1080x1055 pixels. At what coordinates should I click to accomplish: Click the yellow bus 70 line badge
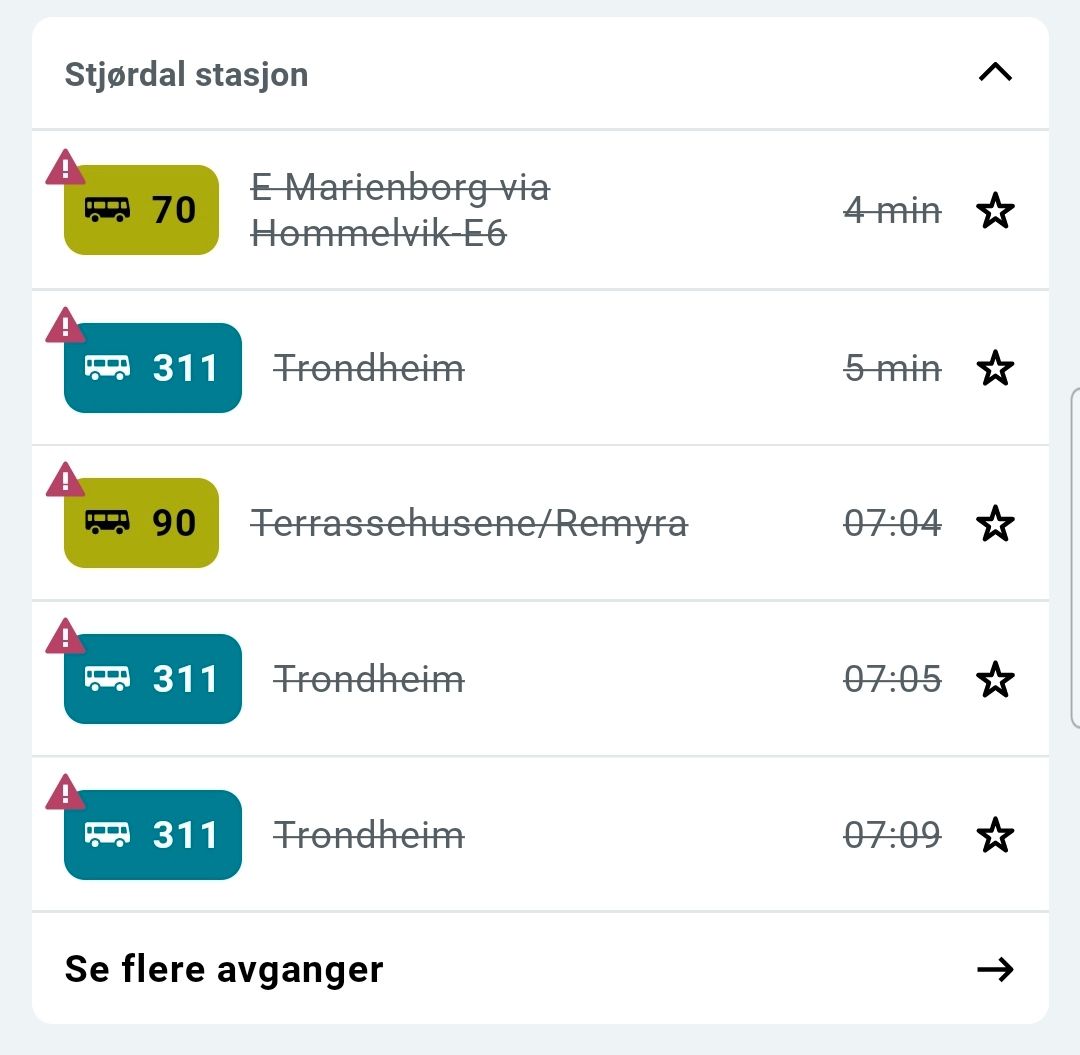pos(142,210)
